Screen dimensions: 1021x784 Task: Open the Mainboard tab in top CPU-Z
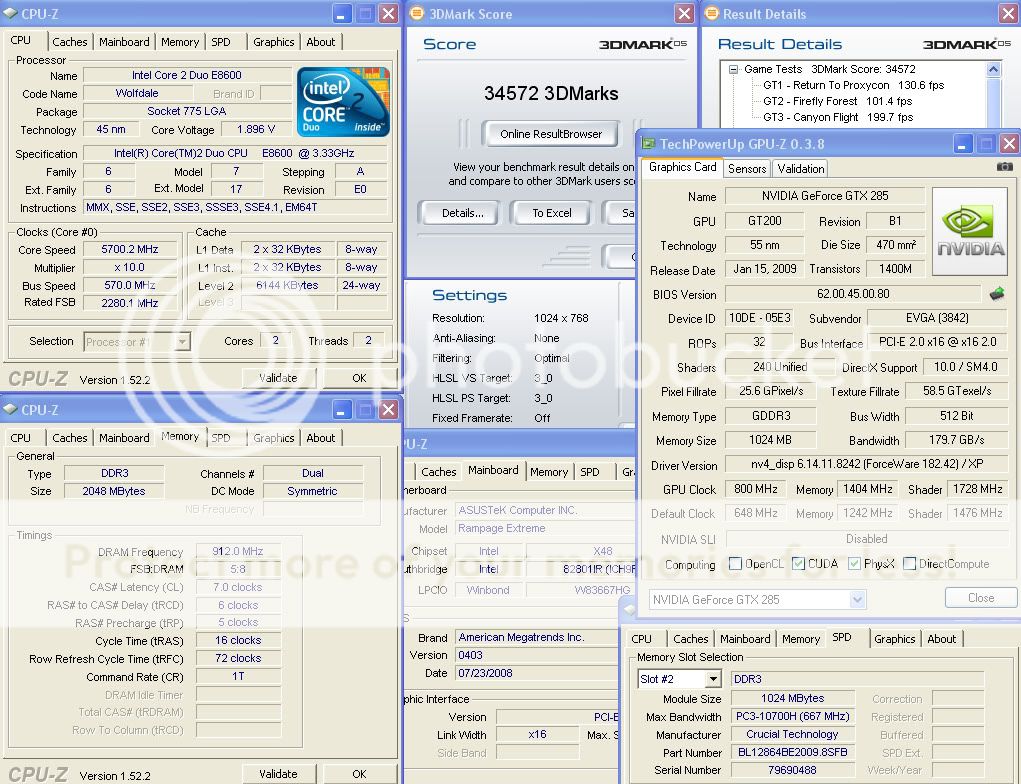click(x=124, y=42)
